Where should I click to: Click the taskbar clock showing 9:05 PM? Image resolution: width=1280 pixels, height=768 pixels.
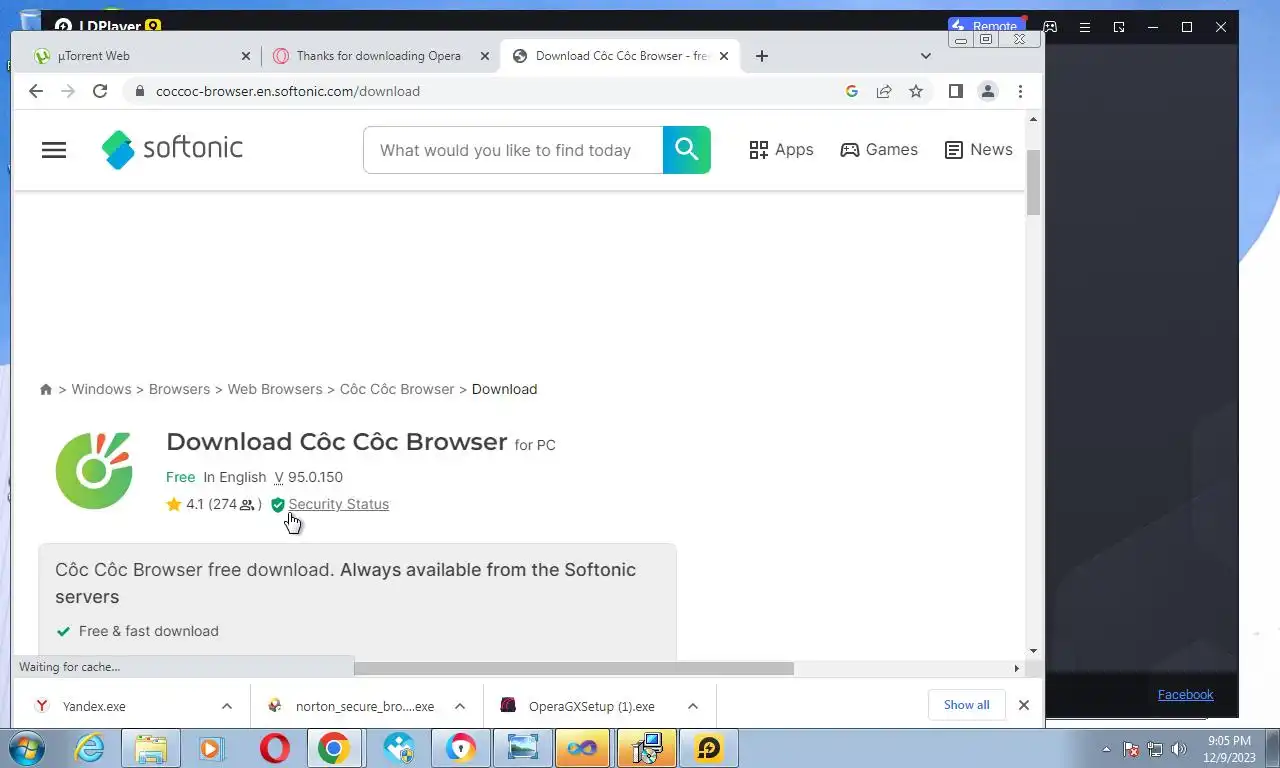click(x=1229, y=749)
